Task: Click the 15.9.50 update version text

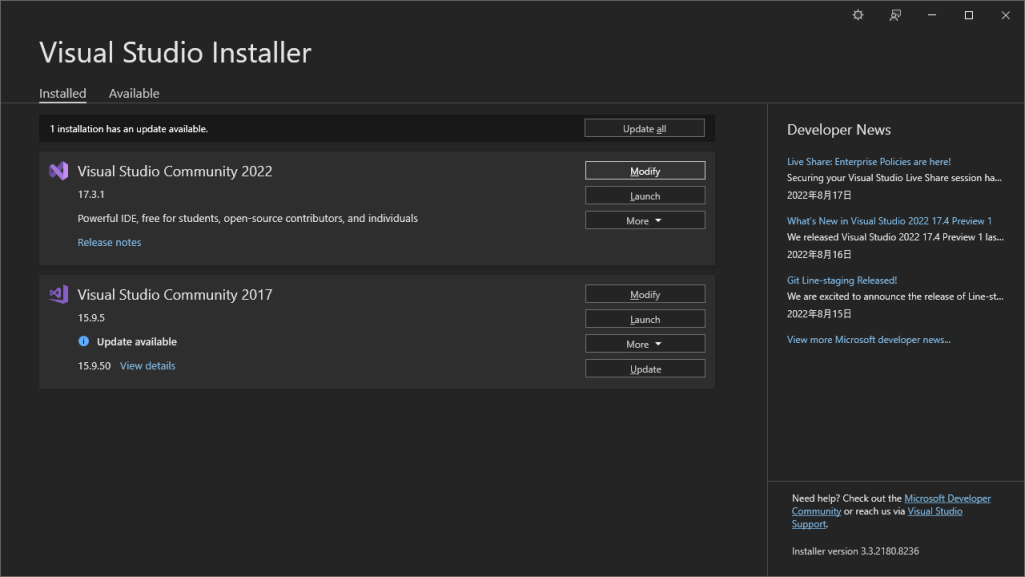Action: click(94, 366)
